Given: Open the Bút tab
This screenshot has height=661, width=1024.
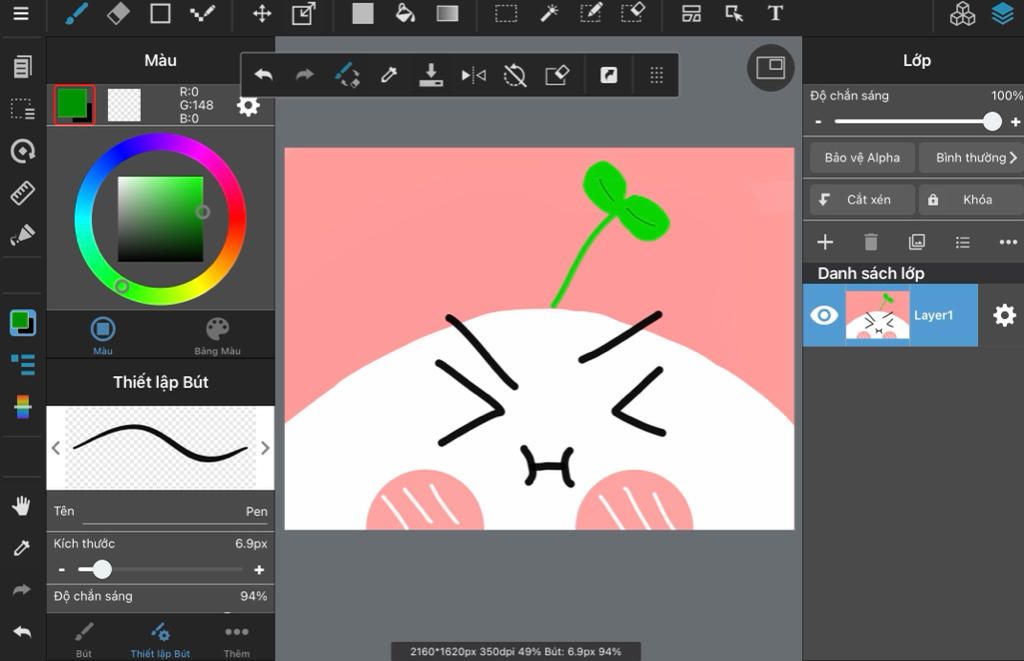Looking at the screenshot, I should pyautogui.click(x=84, y=639).
